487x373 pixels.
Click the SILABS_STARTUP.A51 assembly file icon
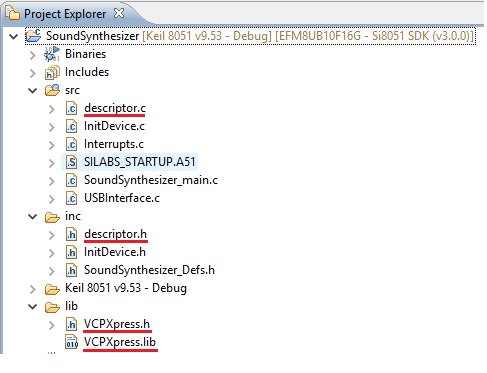tap(71, 162)
